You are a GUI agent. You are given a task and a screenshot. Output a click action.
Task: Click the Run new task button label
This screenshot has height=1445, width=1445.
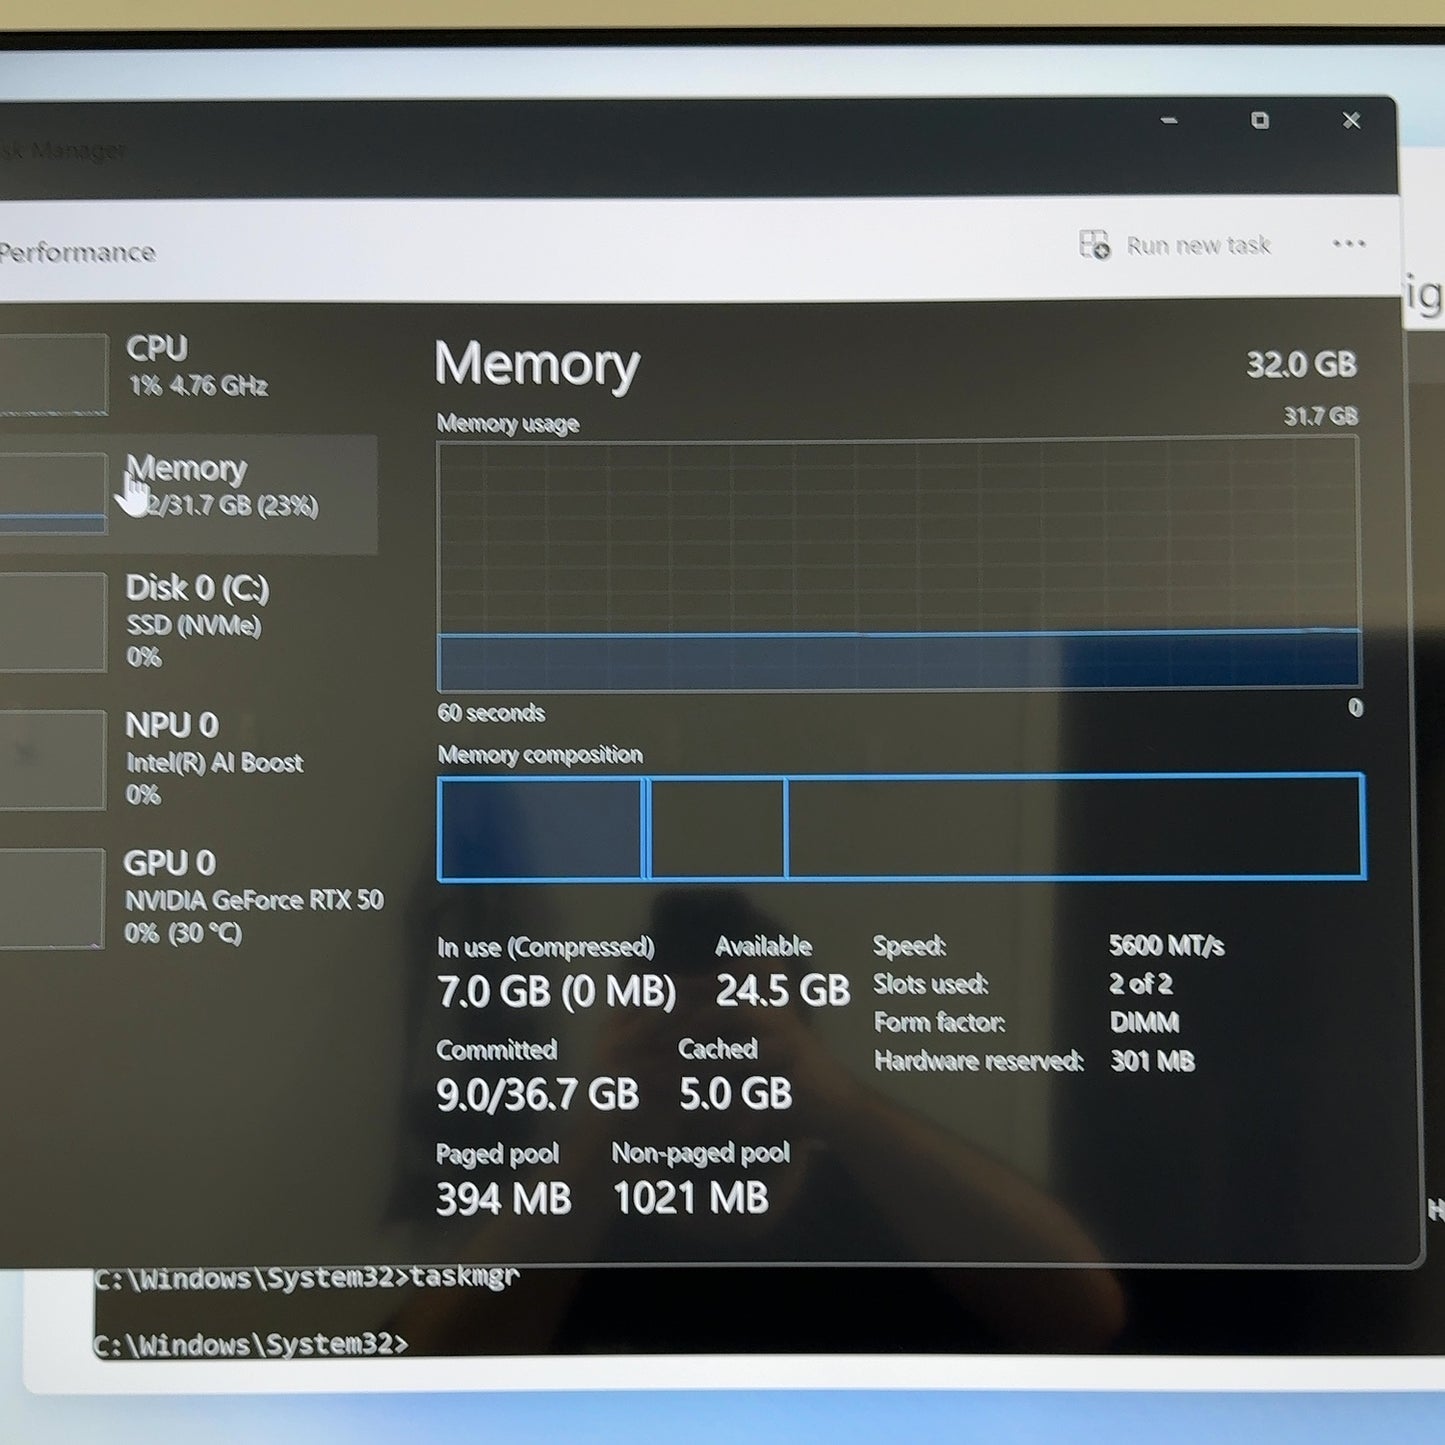(1198, 245)
